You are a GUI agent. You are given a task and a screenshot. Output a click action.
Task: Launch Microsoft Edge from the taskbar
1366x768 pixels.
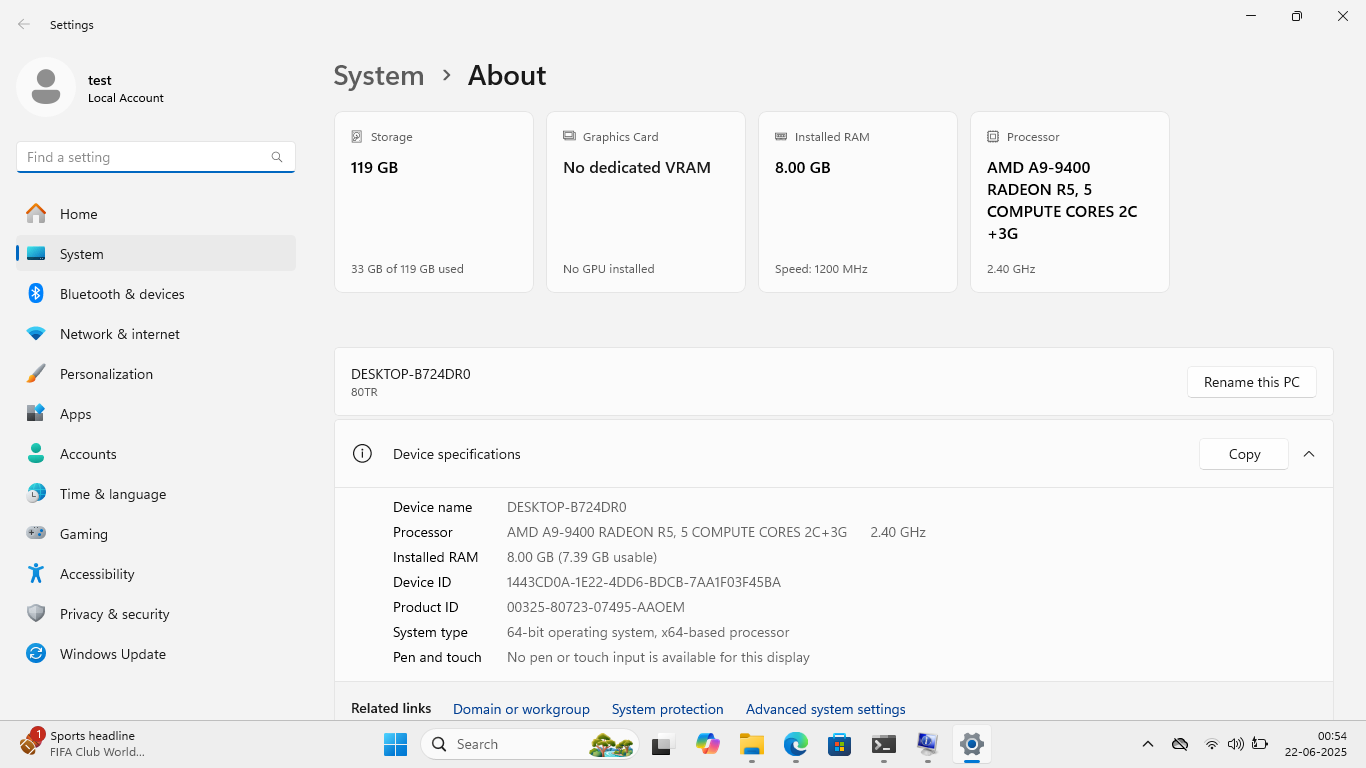tap(795, 744)
